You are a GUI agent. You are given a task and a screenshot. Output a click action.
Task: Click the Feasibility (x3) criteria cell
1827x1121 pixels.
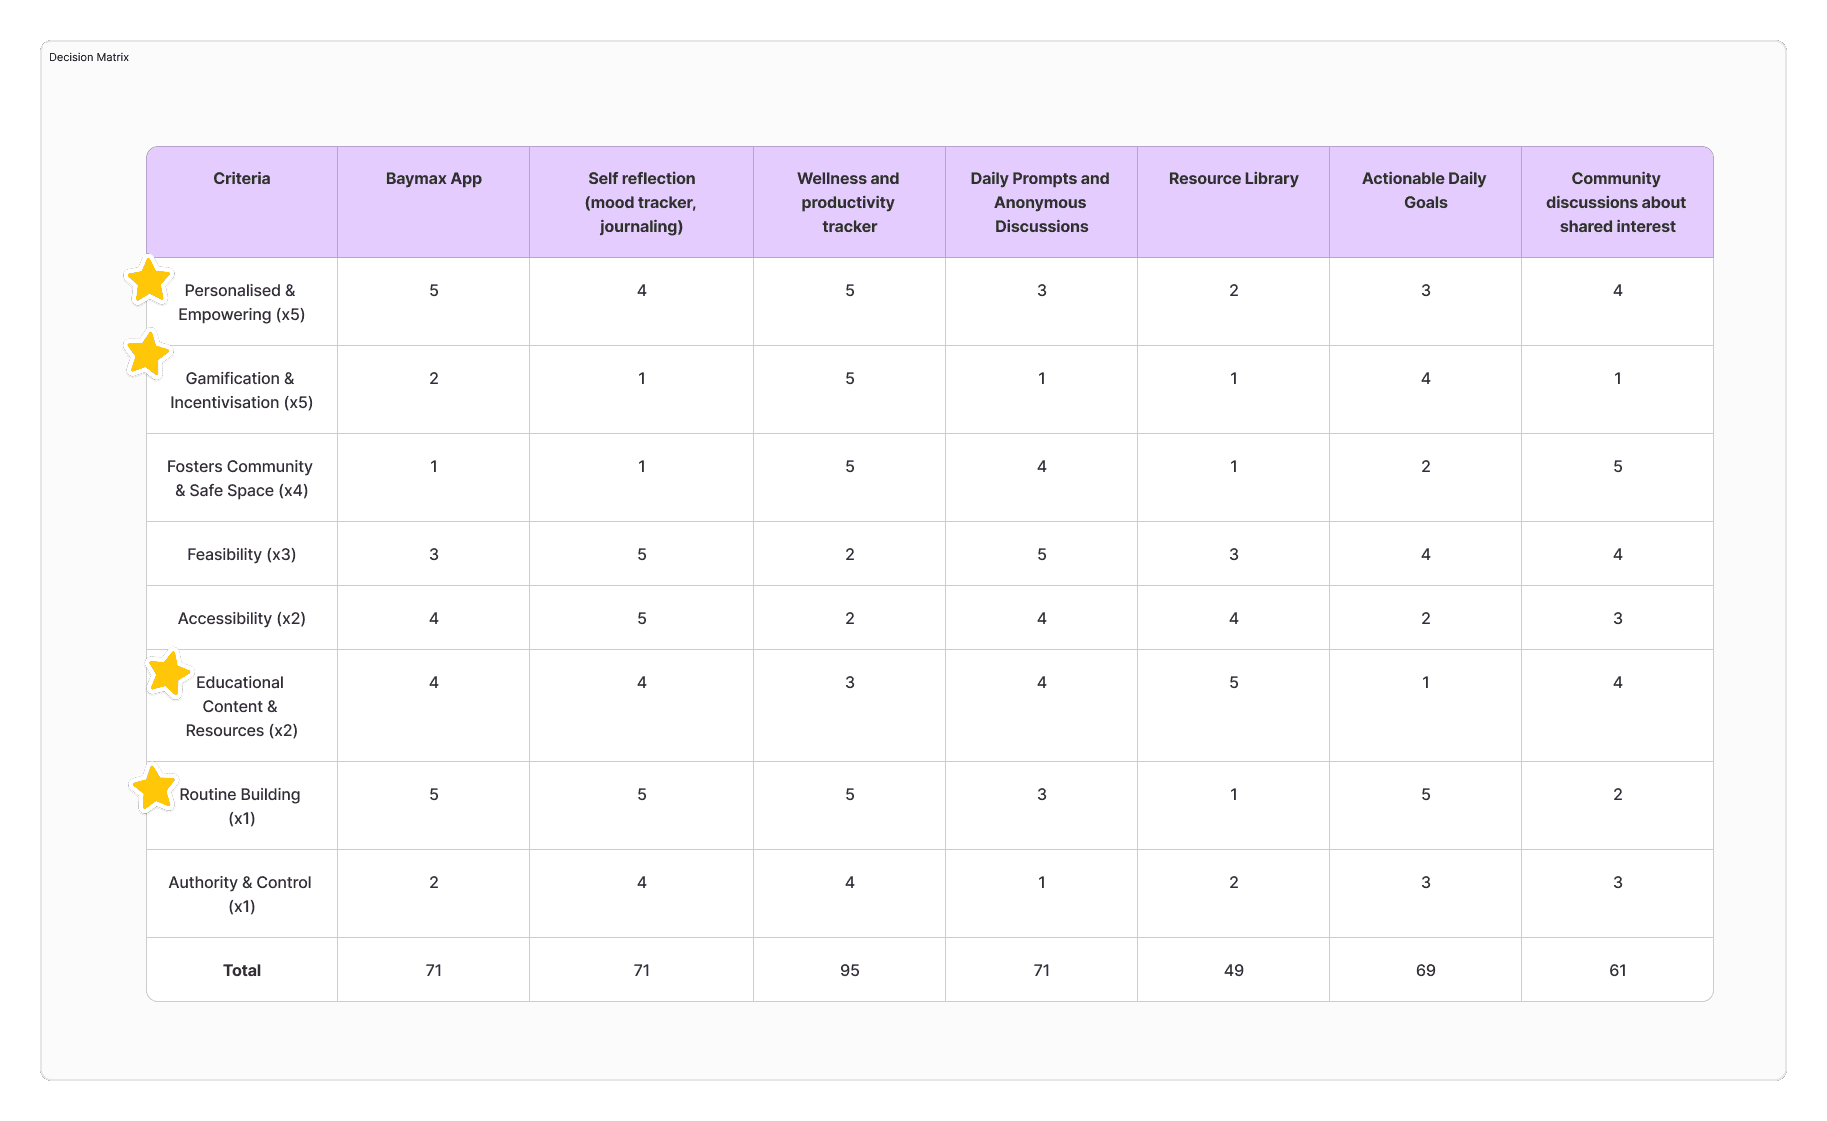click(x=242, y=554)
